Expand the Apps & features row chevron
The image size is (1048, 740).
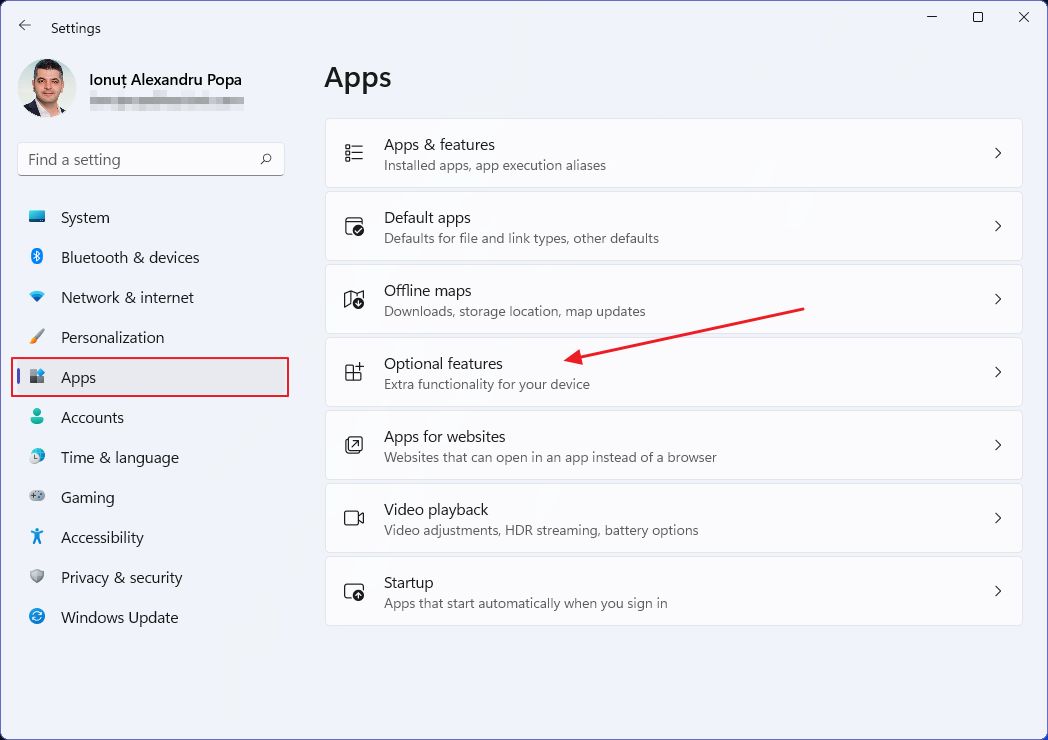(997, 152)
